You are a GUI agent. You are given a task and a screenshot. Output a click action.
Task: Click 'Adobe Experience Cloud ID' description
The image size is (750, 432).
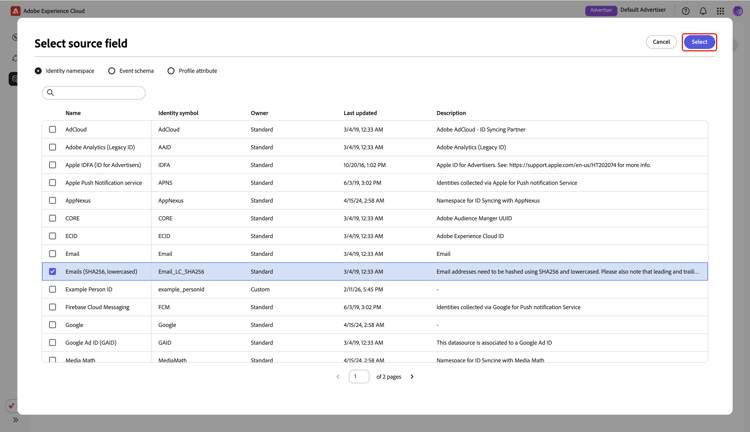pyautogui.click(x=470, y=236)
